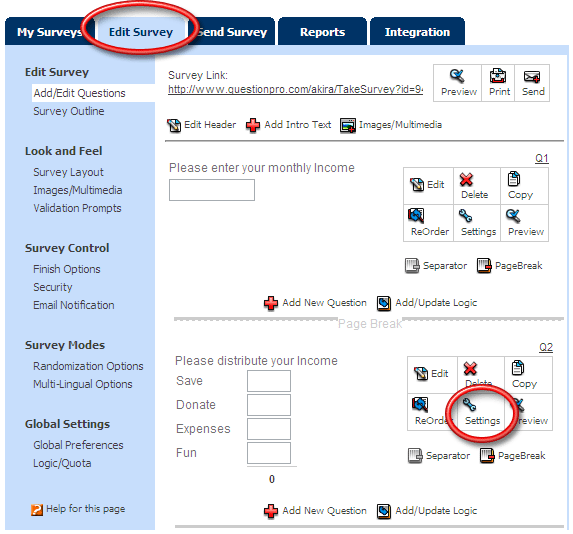Click the Q1 question number link
Viewport: 573px width, 534px height.
coord(542,158)
